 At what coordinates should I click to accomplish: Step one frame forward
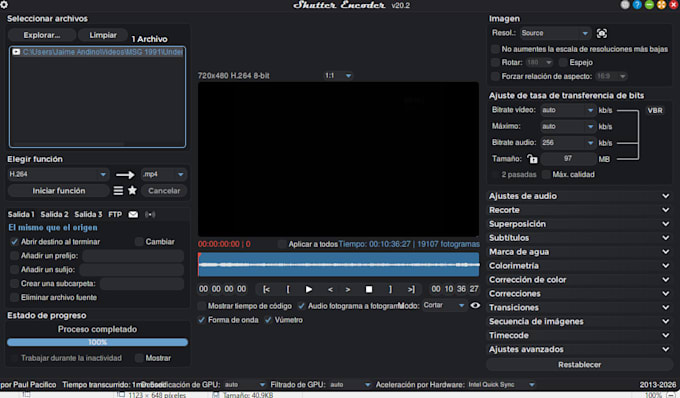click(348, 289)
